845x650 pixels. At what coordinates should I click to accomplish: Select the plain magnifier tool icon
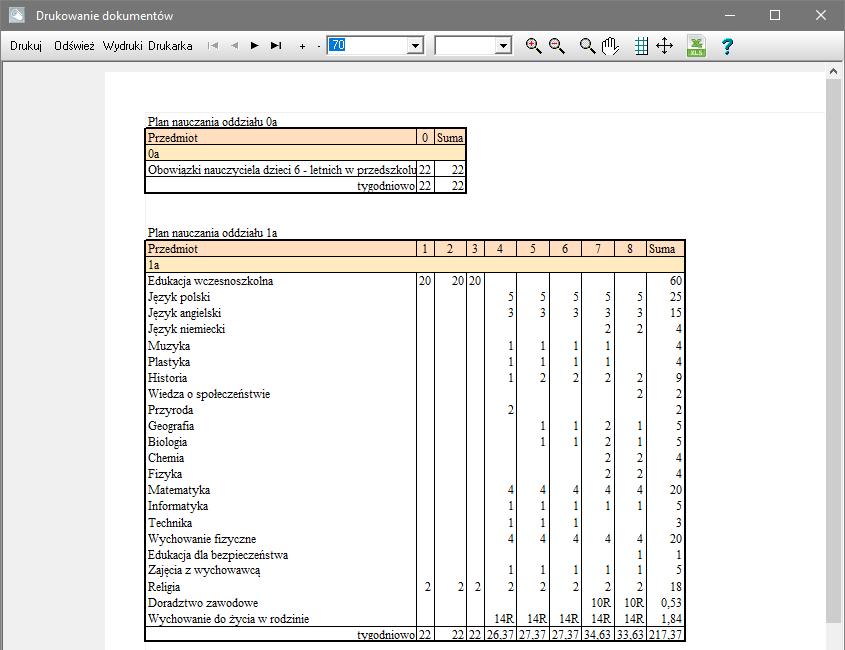(587, 46)
